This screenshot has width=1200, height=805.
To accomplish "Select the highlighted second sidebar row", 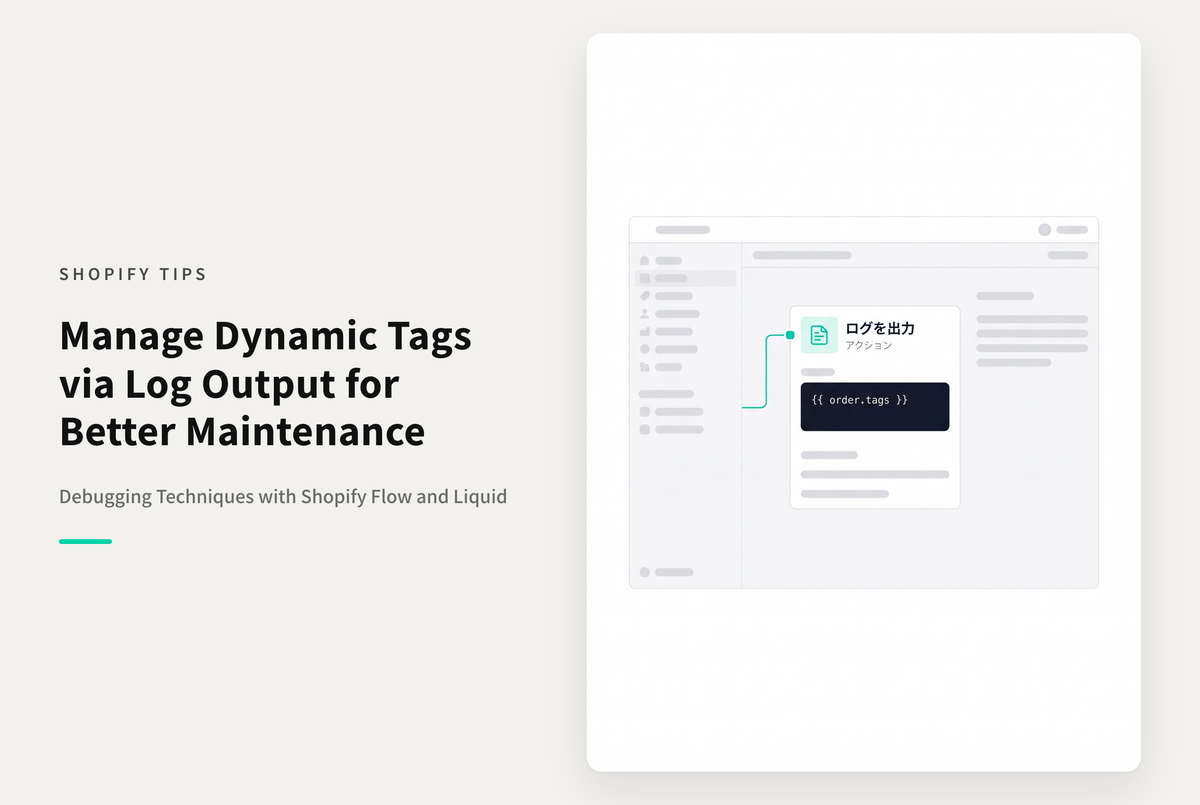I will click(685, 279).
